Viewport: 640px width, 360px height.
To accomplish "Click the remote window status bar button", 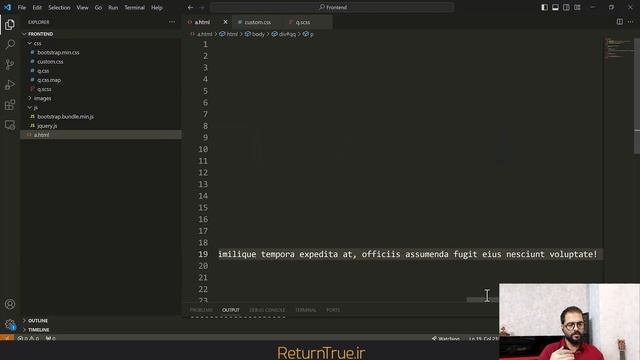I will (x=7, y=338).
